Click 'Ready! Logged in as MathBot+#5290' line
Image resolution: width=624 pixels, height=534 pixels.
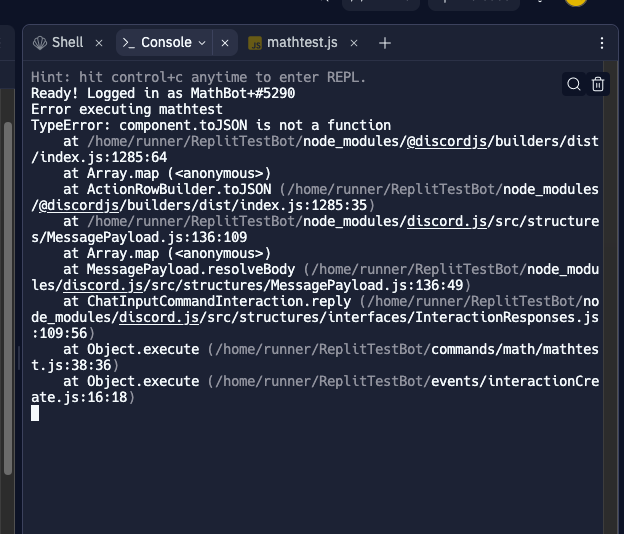[163, 94]
